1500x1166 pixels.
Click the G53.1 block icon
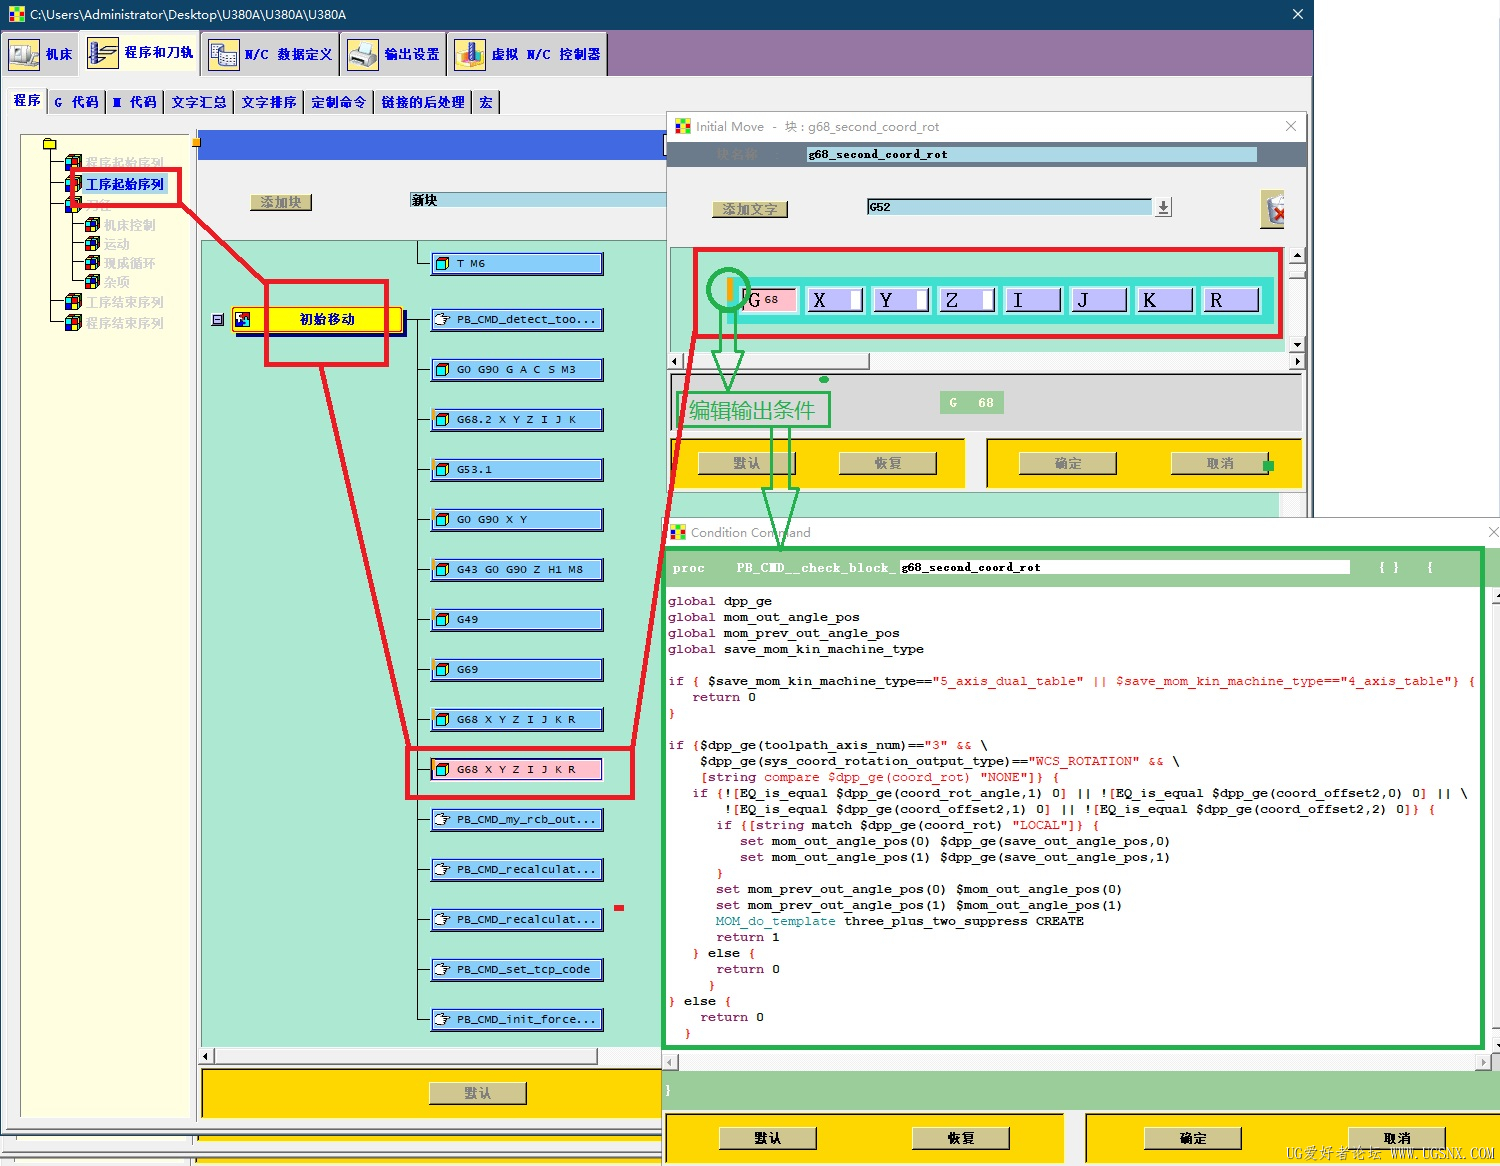coord(442,470)
